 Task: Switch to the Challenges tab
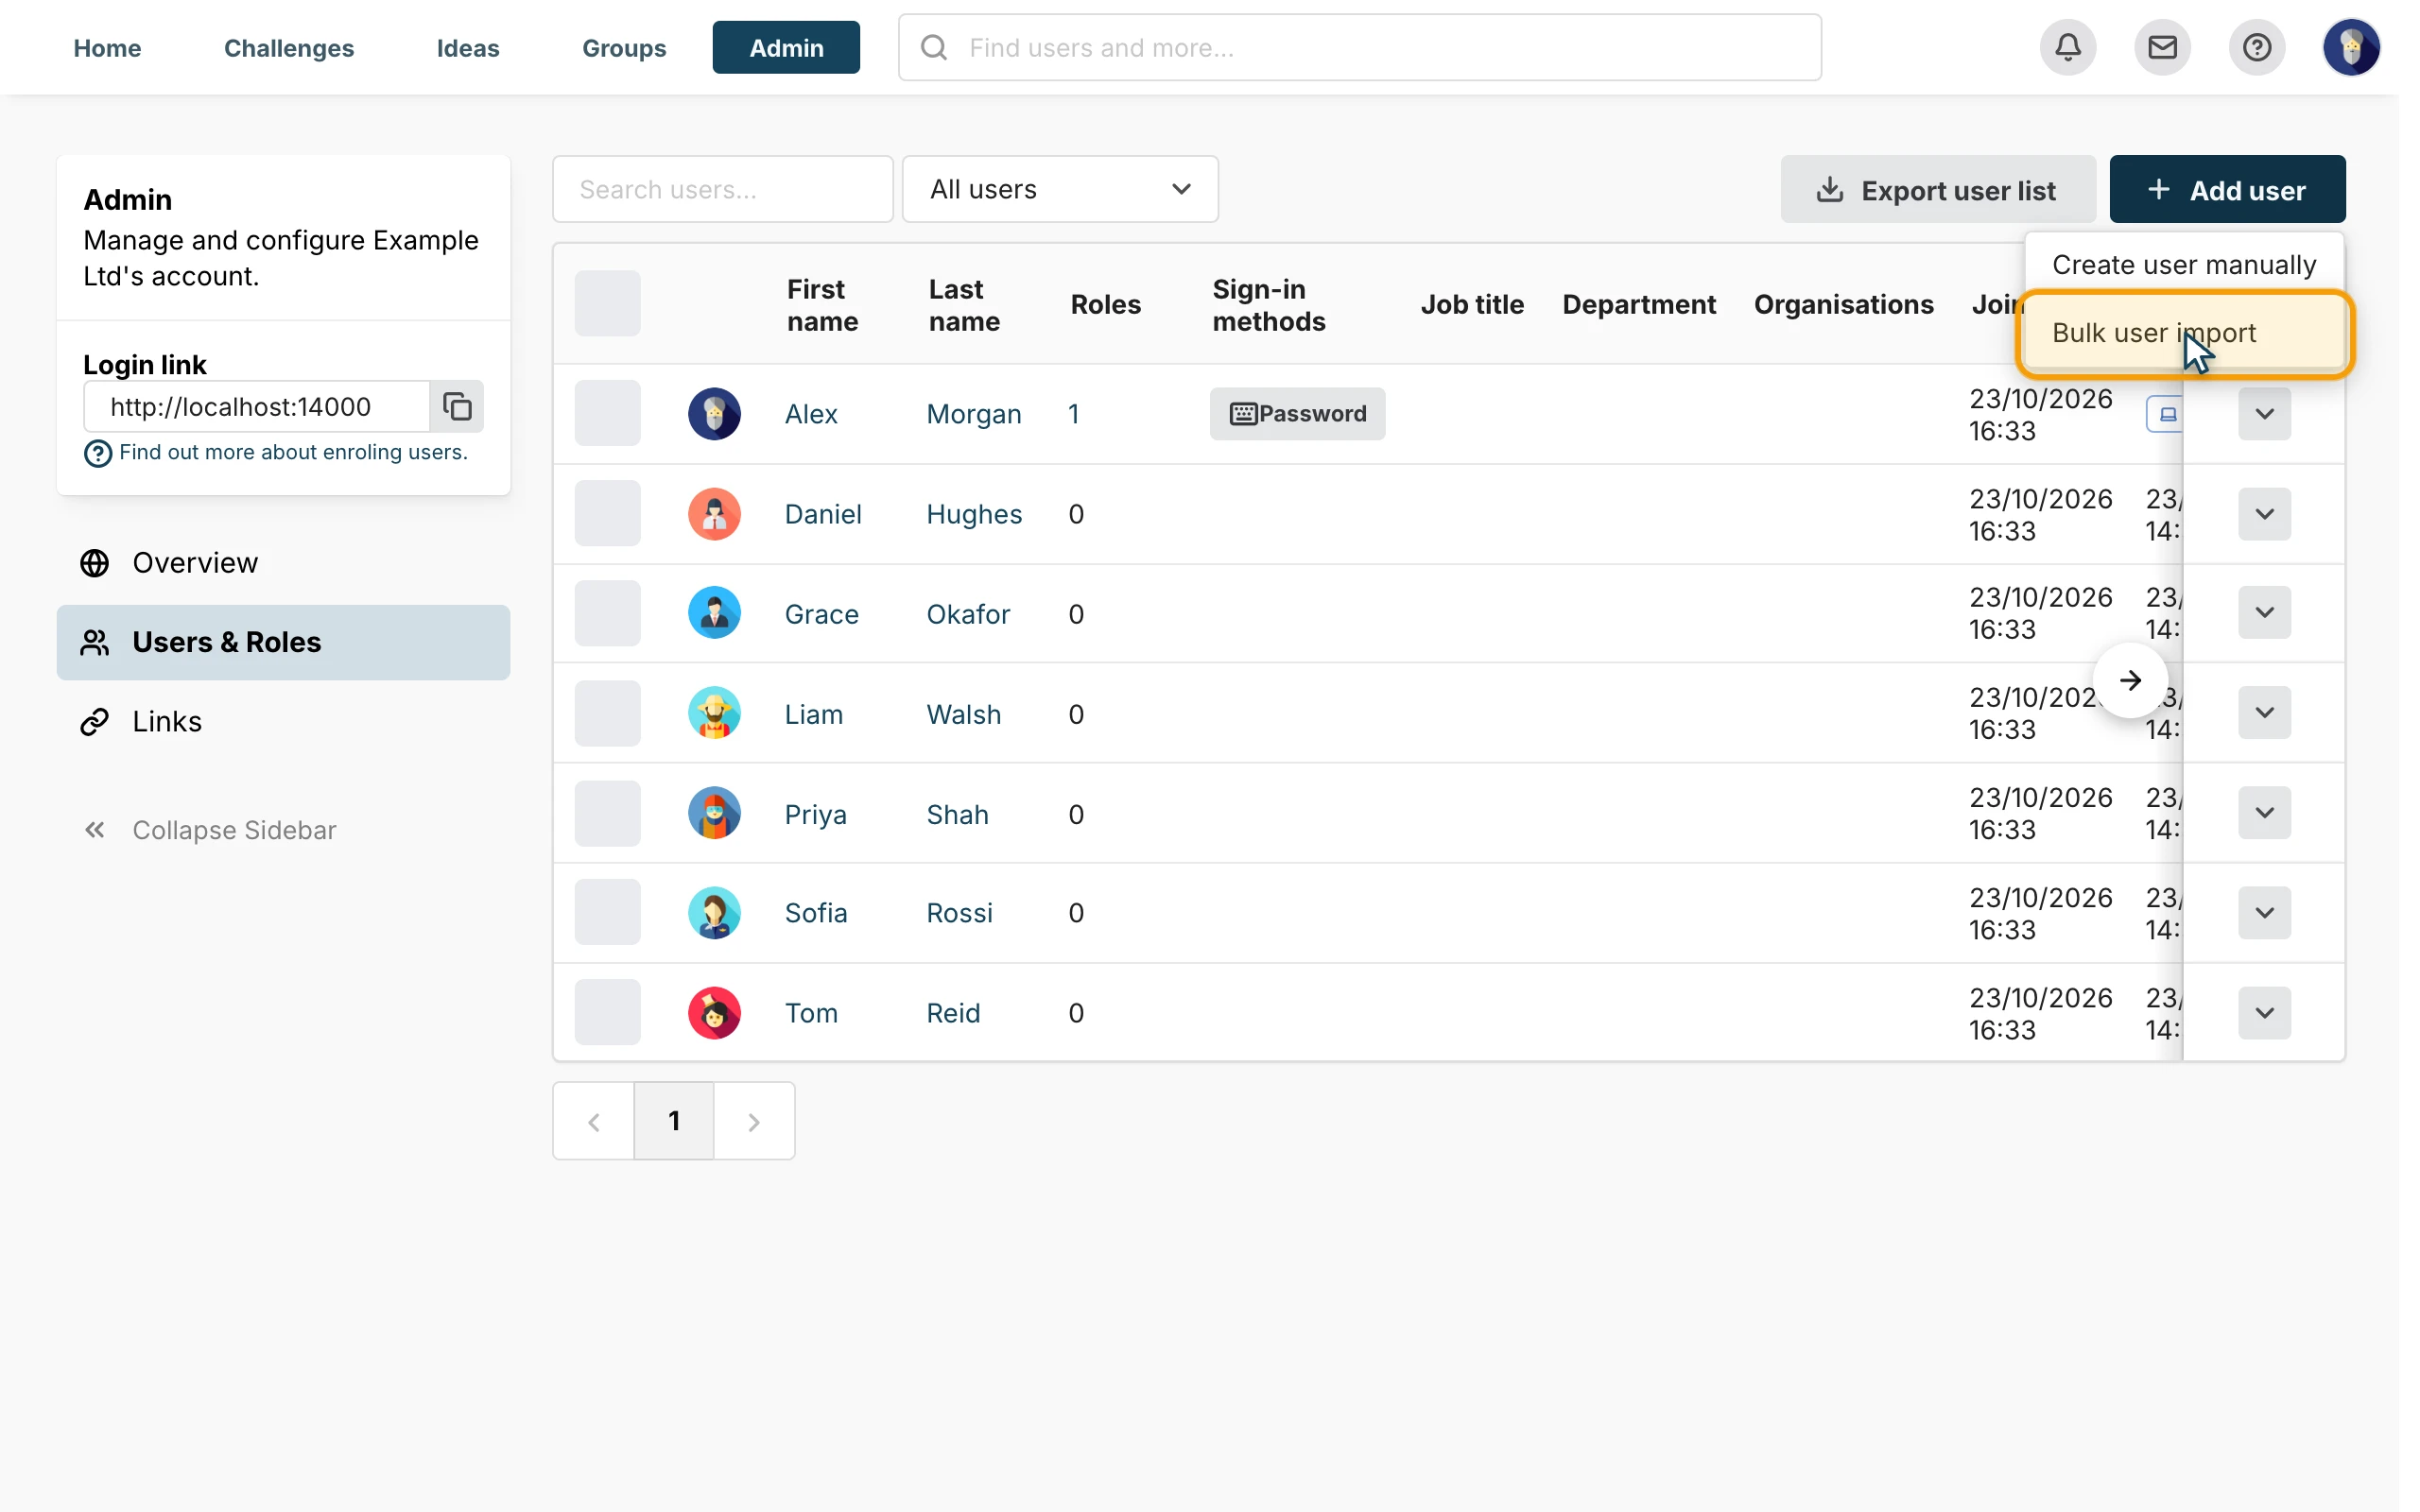point(289,47)
